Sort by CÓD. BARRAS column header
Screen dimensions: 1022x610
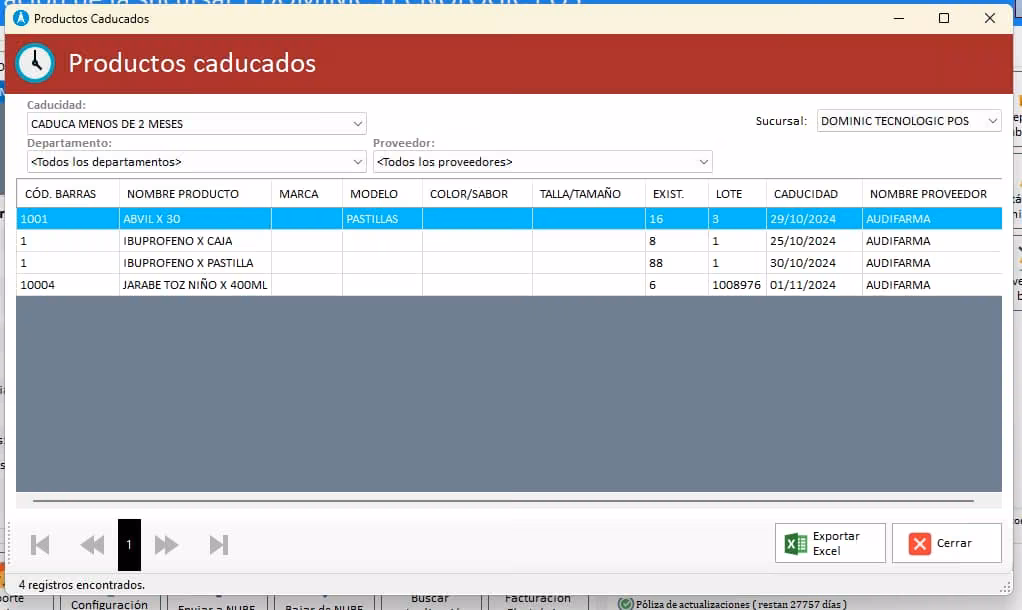[68, 194]
